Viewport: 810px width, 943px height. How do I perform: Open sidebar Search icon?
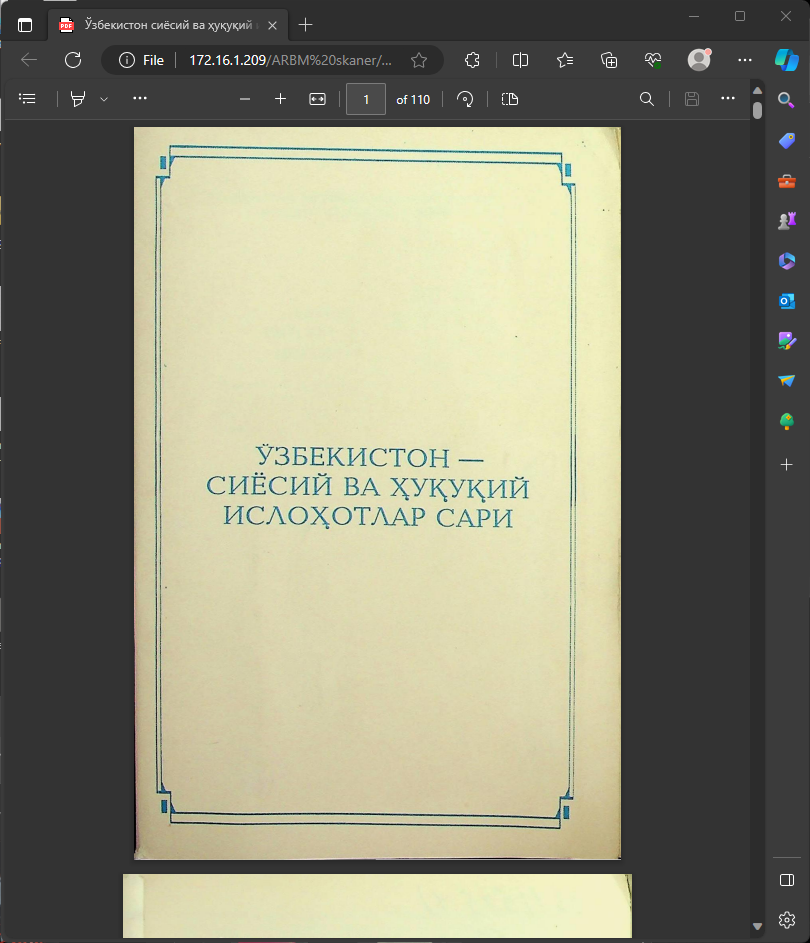787,100
